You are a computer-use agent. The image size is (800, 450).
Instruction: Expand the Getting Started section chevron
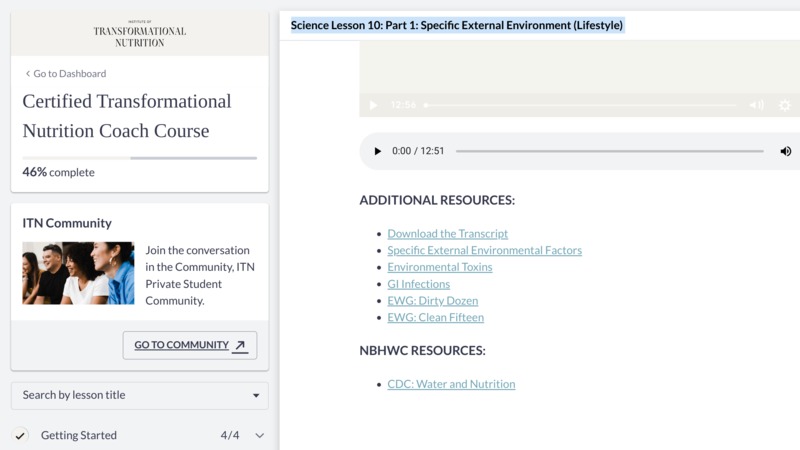tap(260, 435)
